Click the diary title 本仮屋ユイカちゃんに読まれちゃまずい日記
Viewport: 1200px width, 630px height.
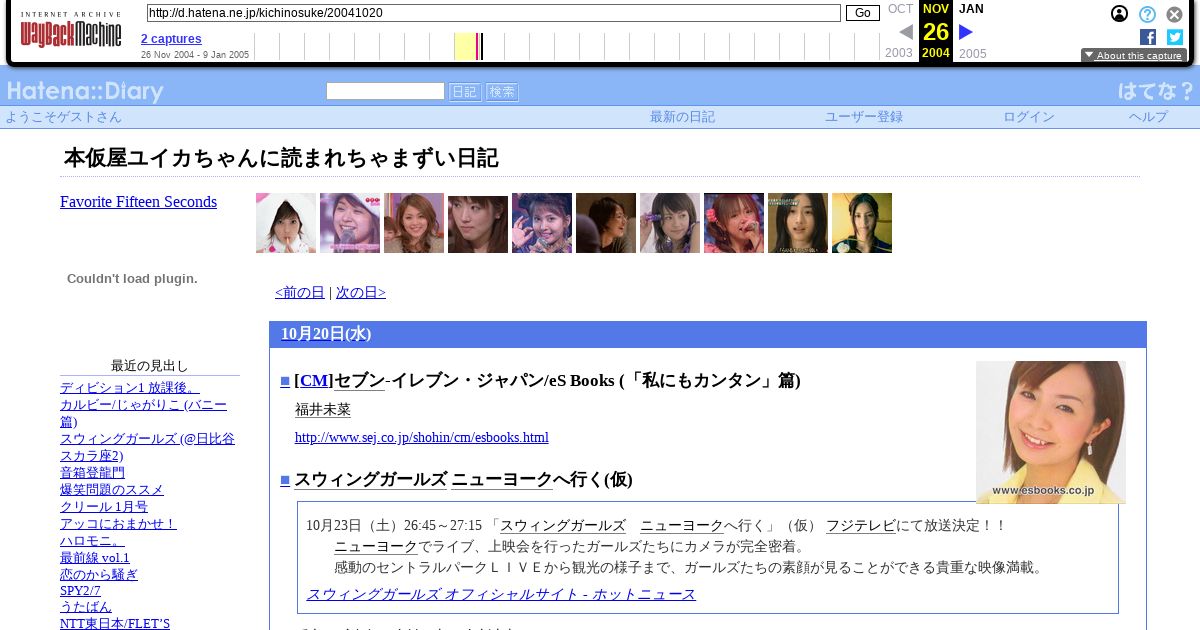[x=281, y=158]
